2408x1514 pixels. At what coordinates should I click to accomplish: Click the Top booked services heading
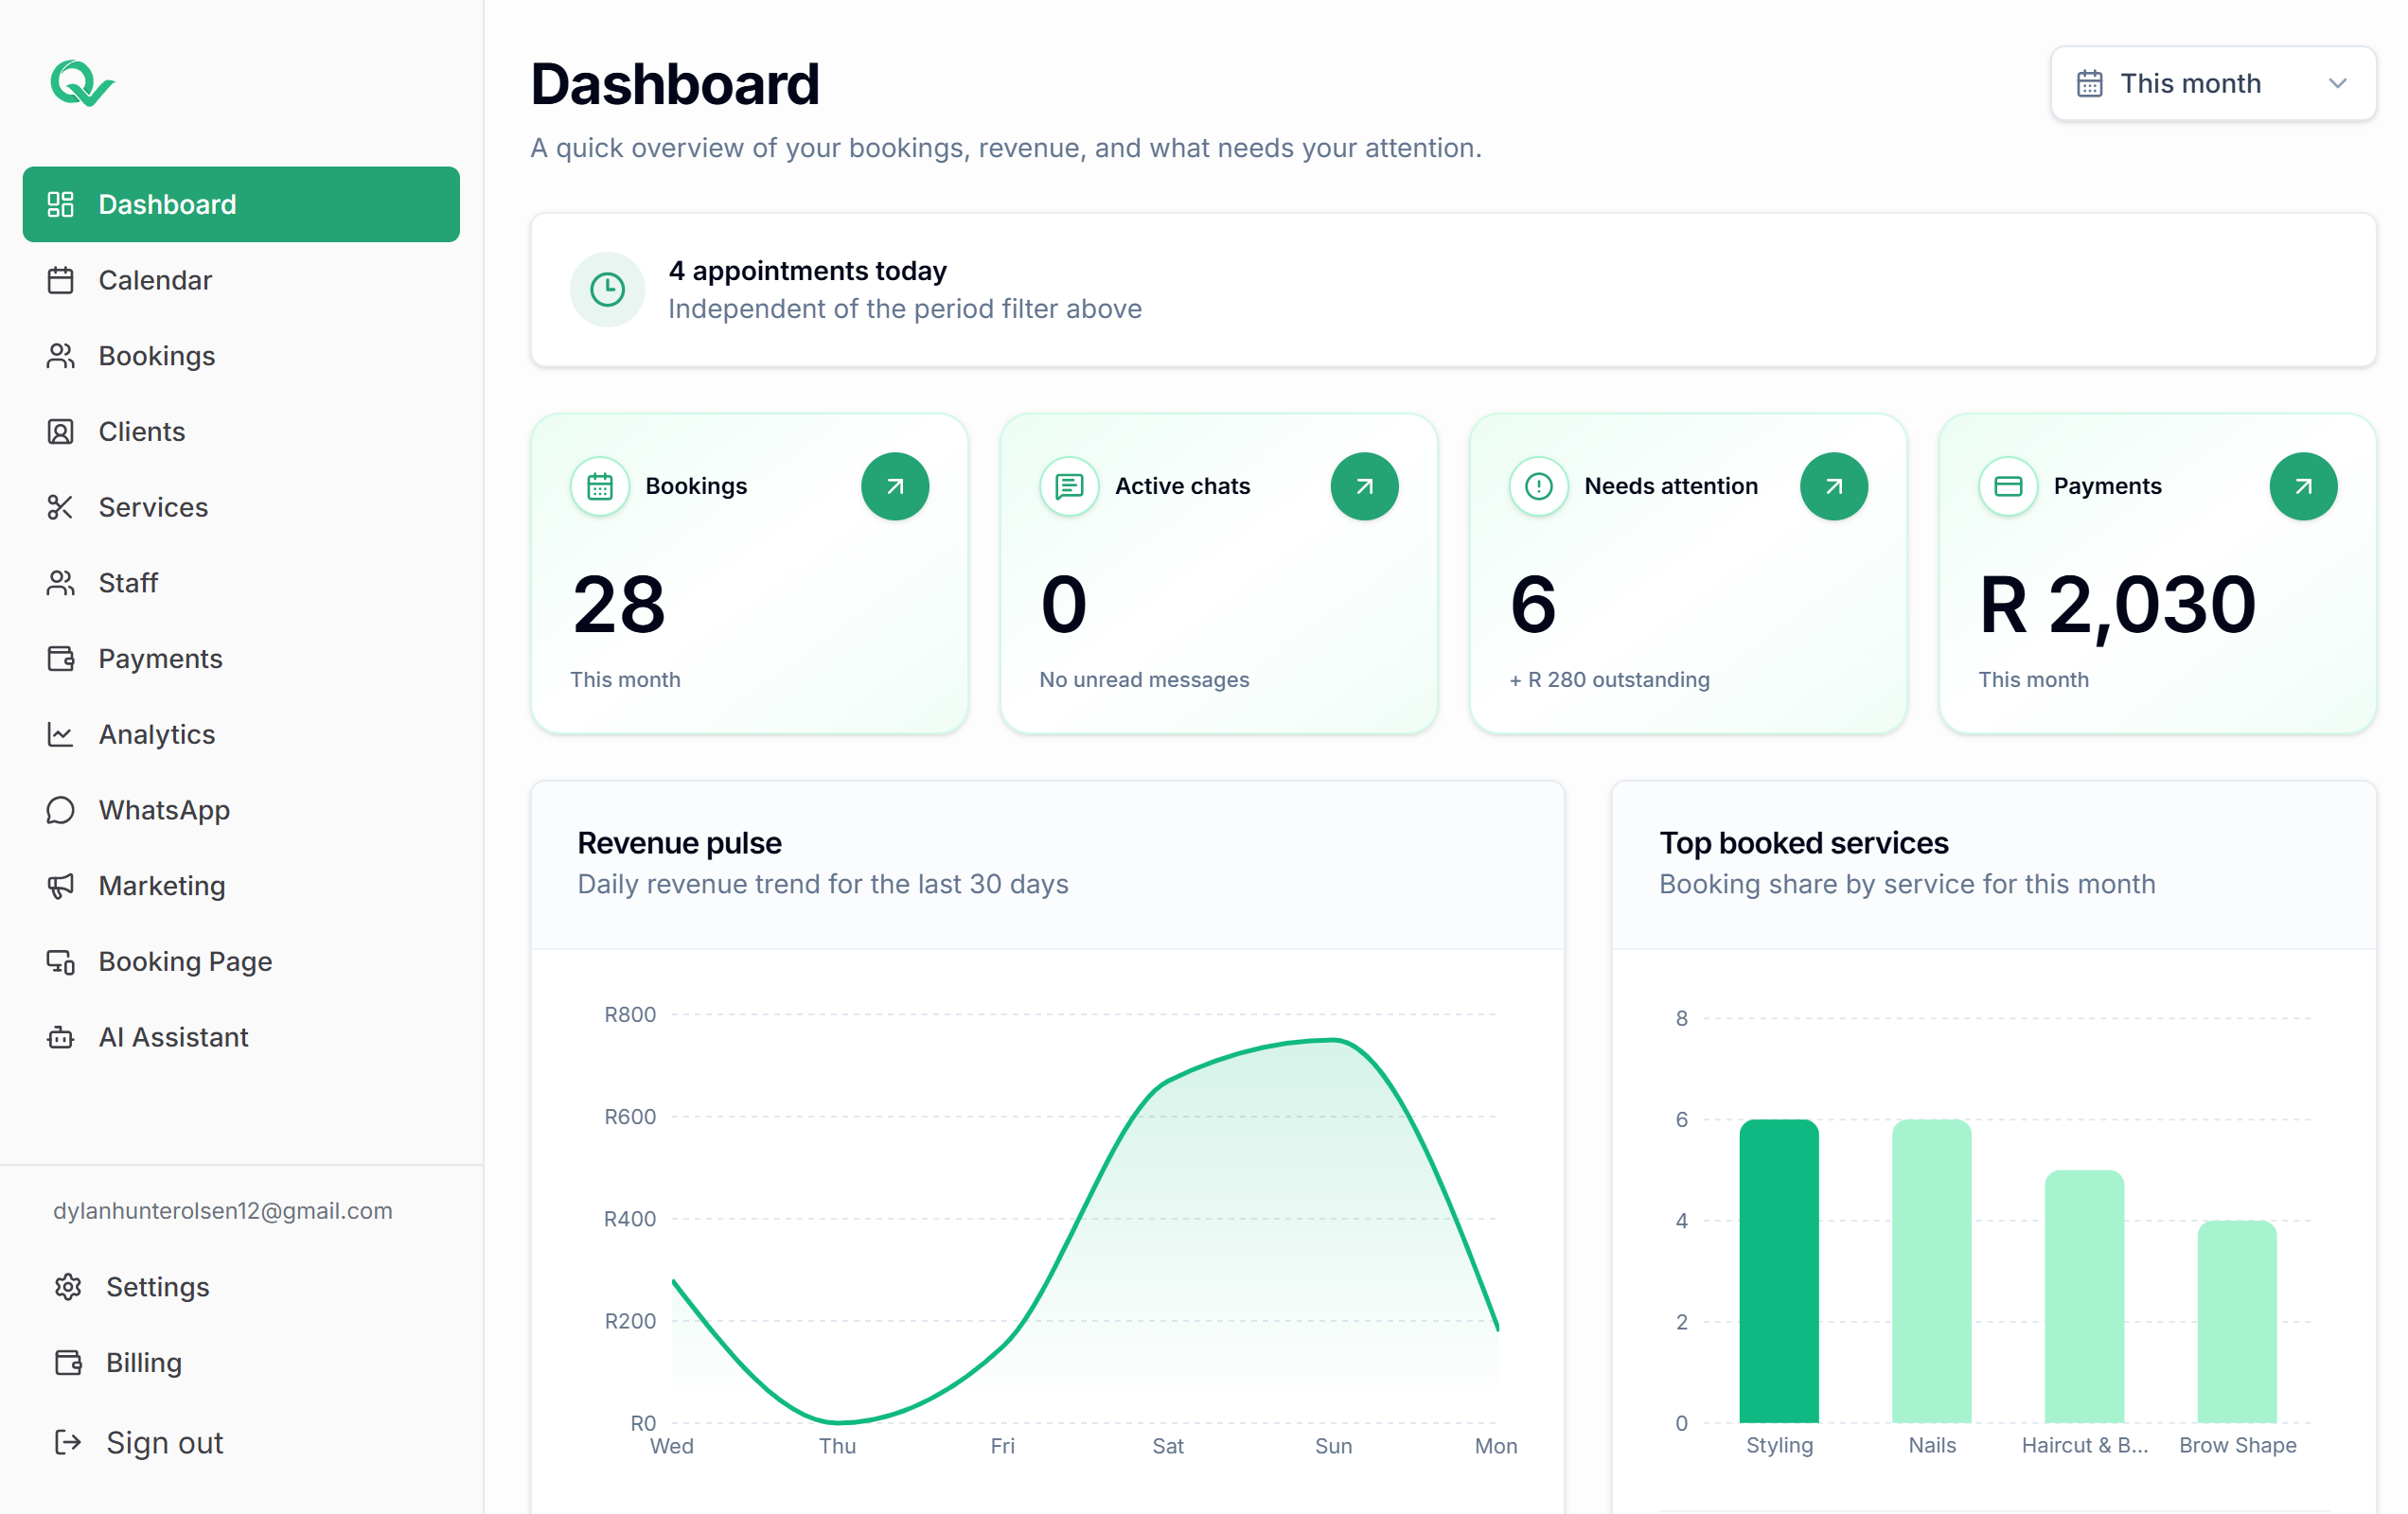tap(1804, 843)
